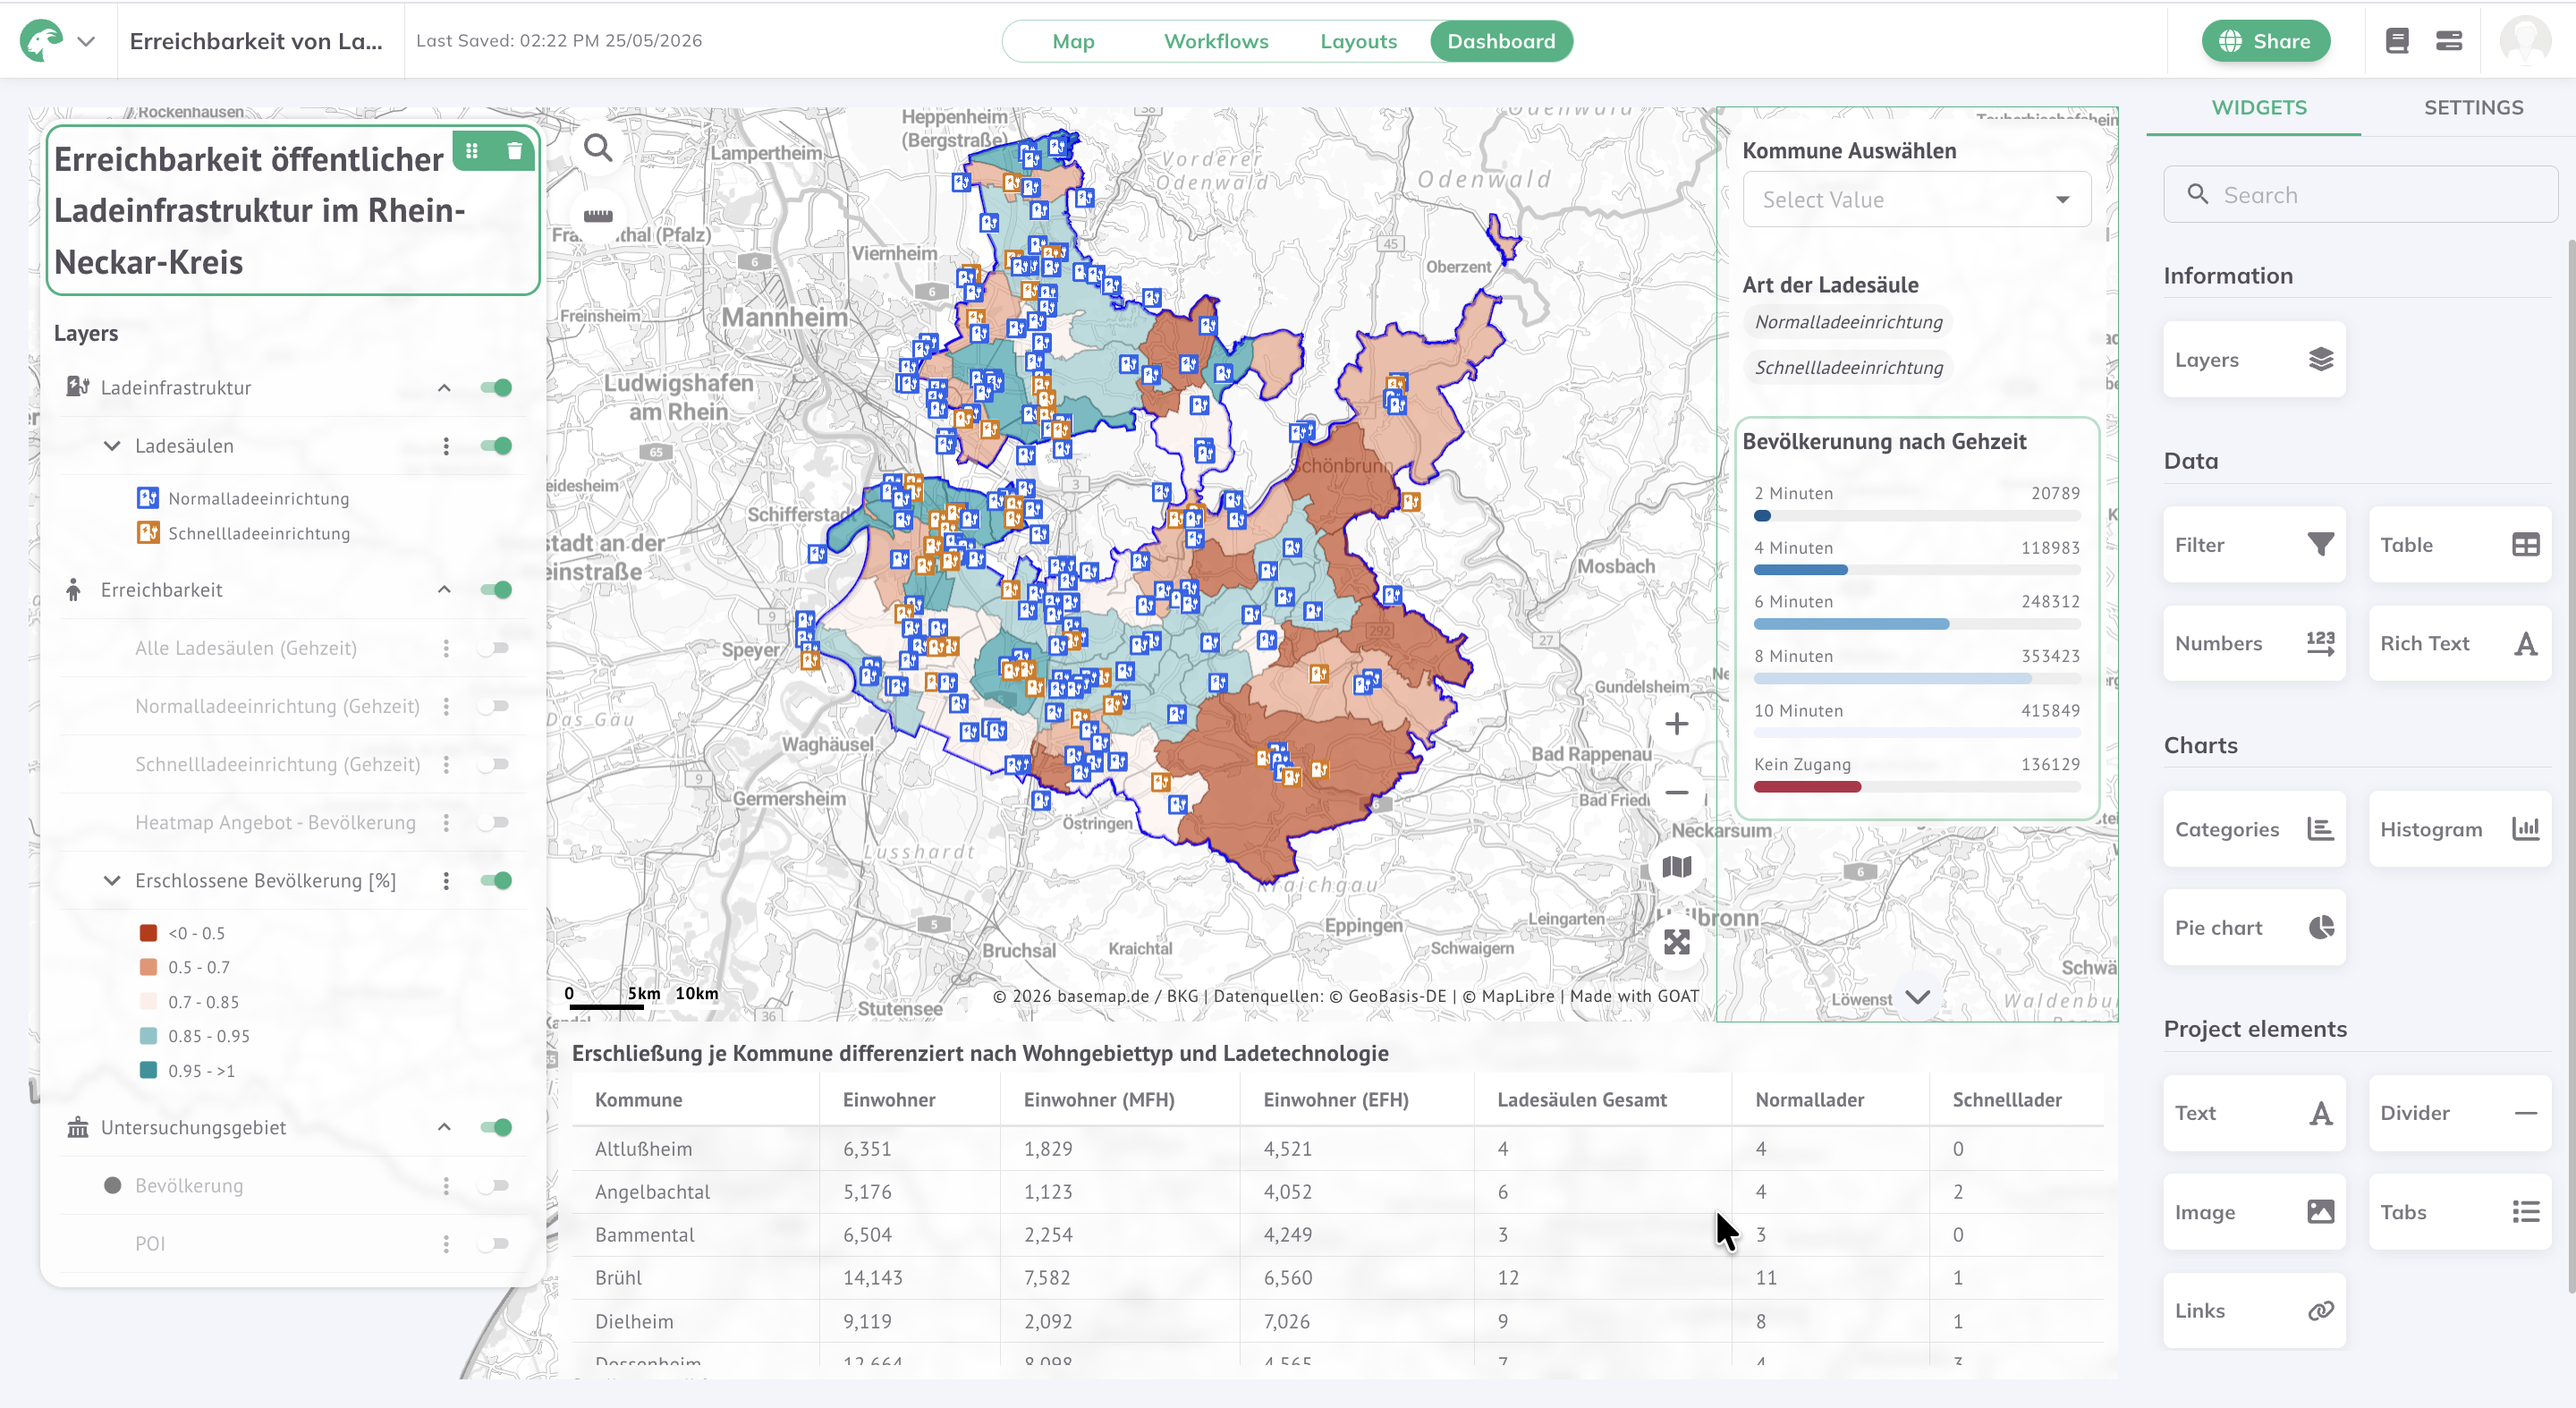2576x1408 pixels.
Task: Collapse the Erreichbarkeit group
Action: 444,590
